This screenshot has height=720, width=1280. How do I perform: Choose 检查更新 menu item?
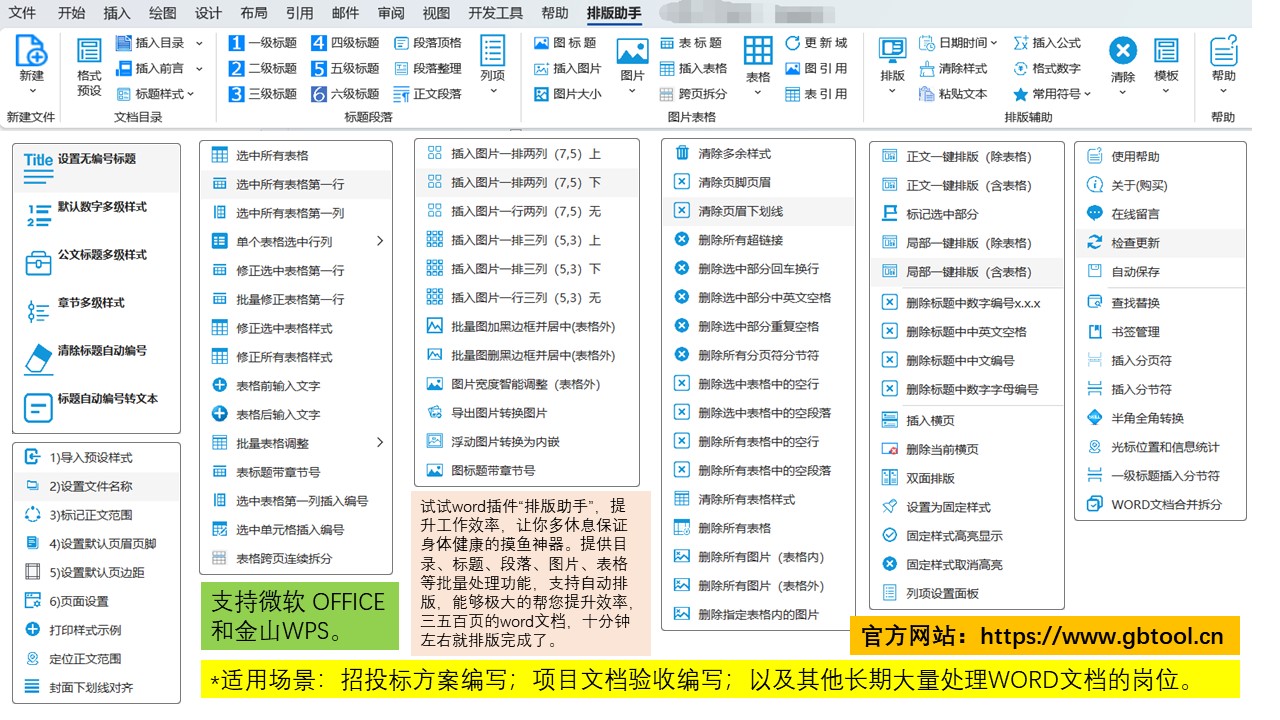coord(1161,243)
